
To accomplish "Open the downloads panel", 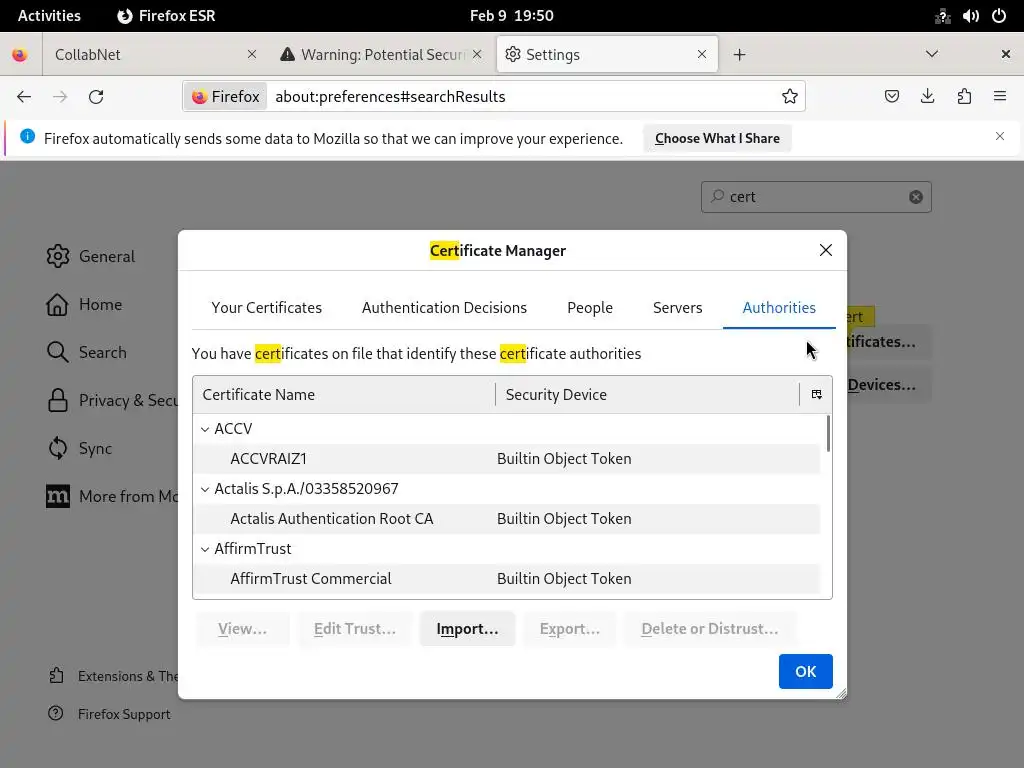I will 927,97.
